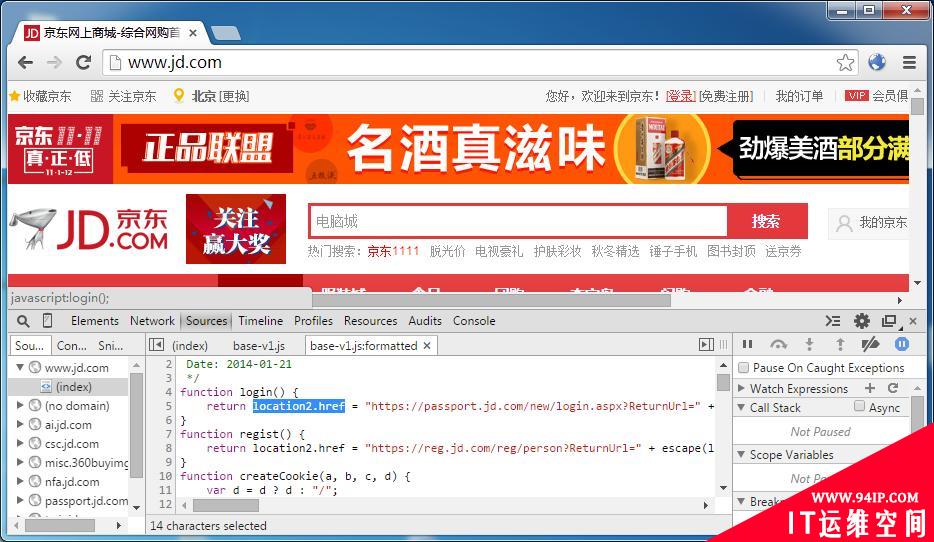Viewport: 934px width, 542px height.
Task: Open the Audits panel
Action: [425, 321]
